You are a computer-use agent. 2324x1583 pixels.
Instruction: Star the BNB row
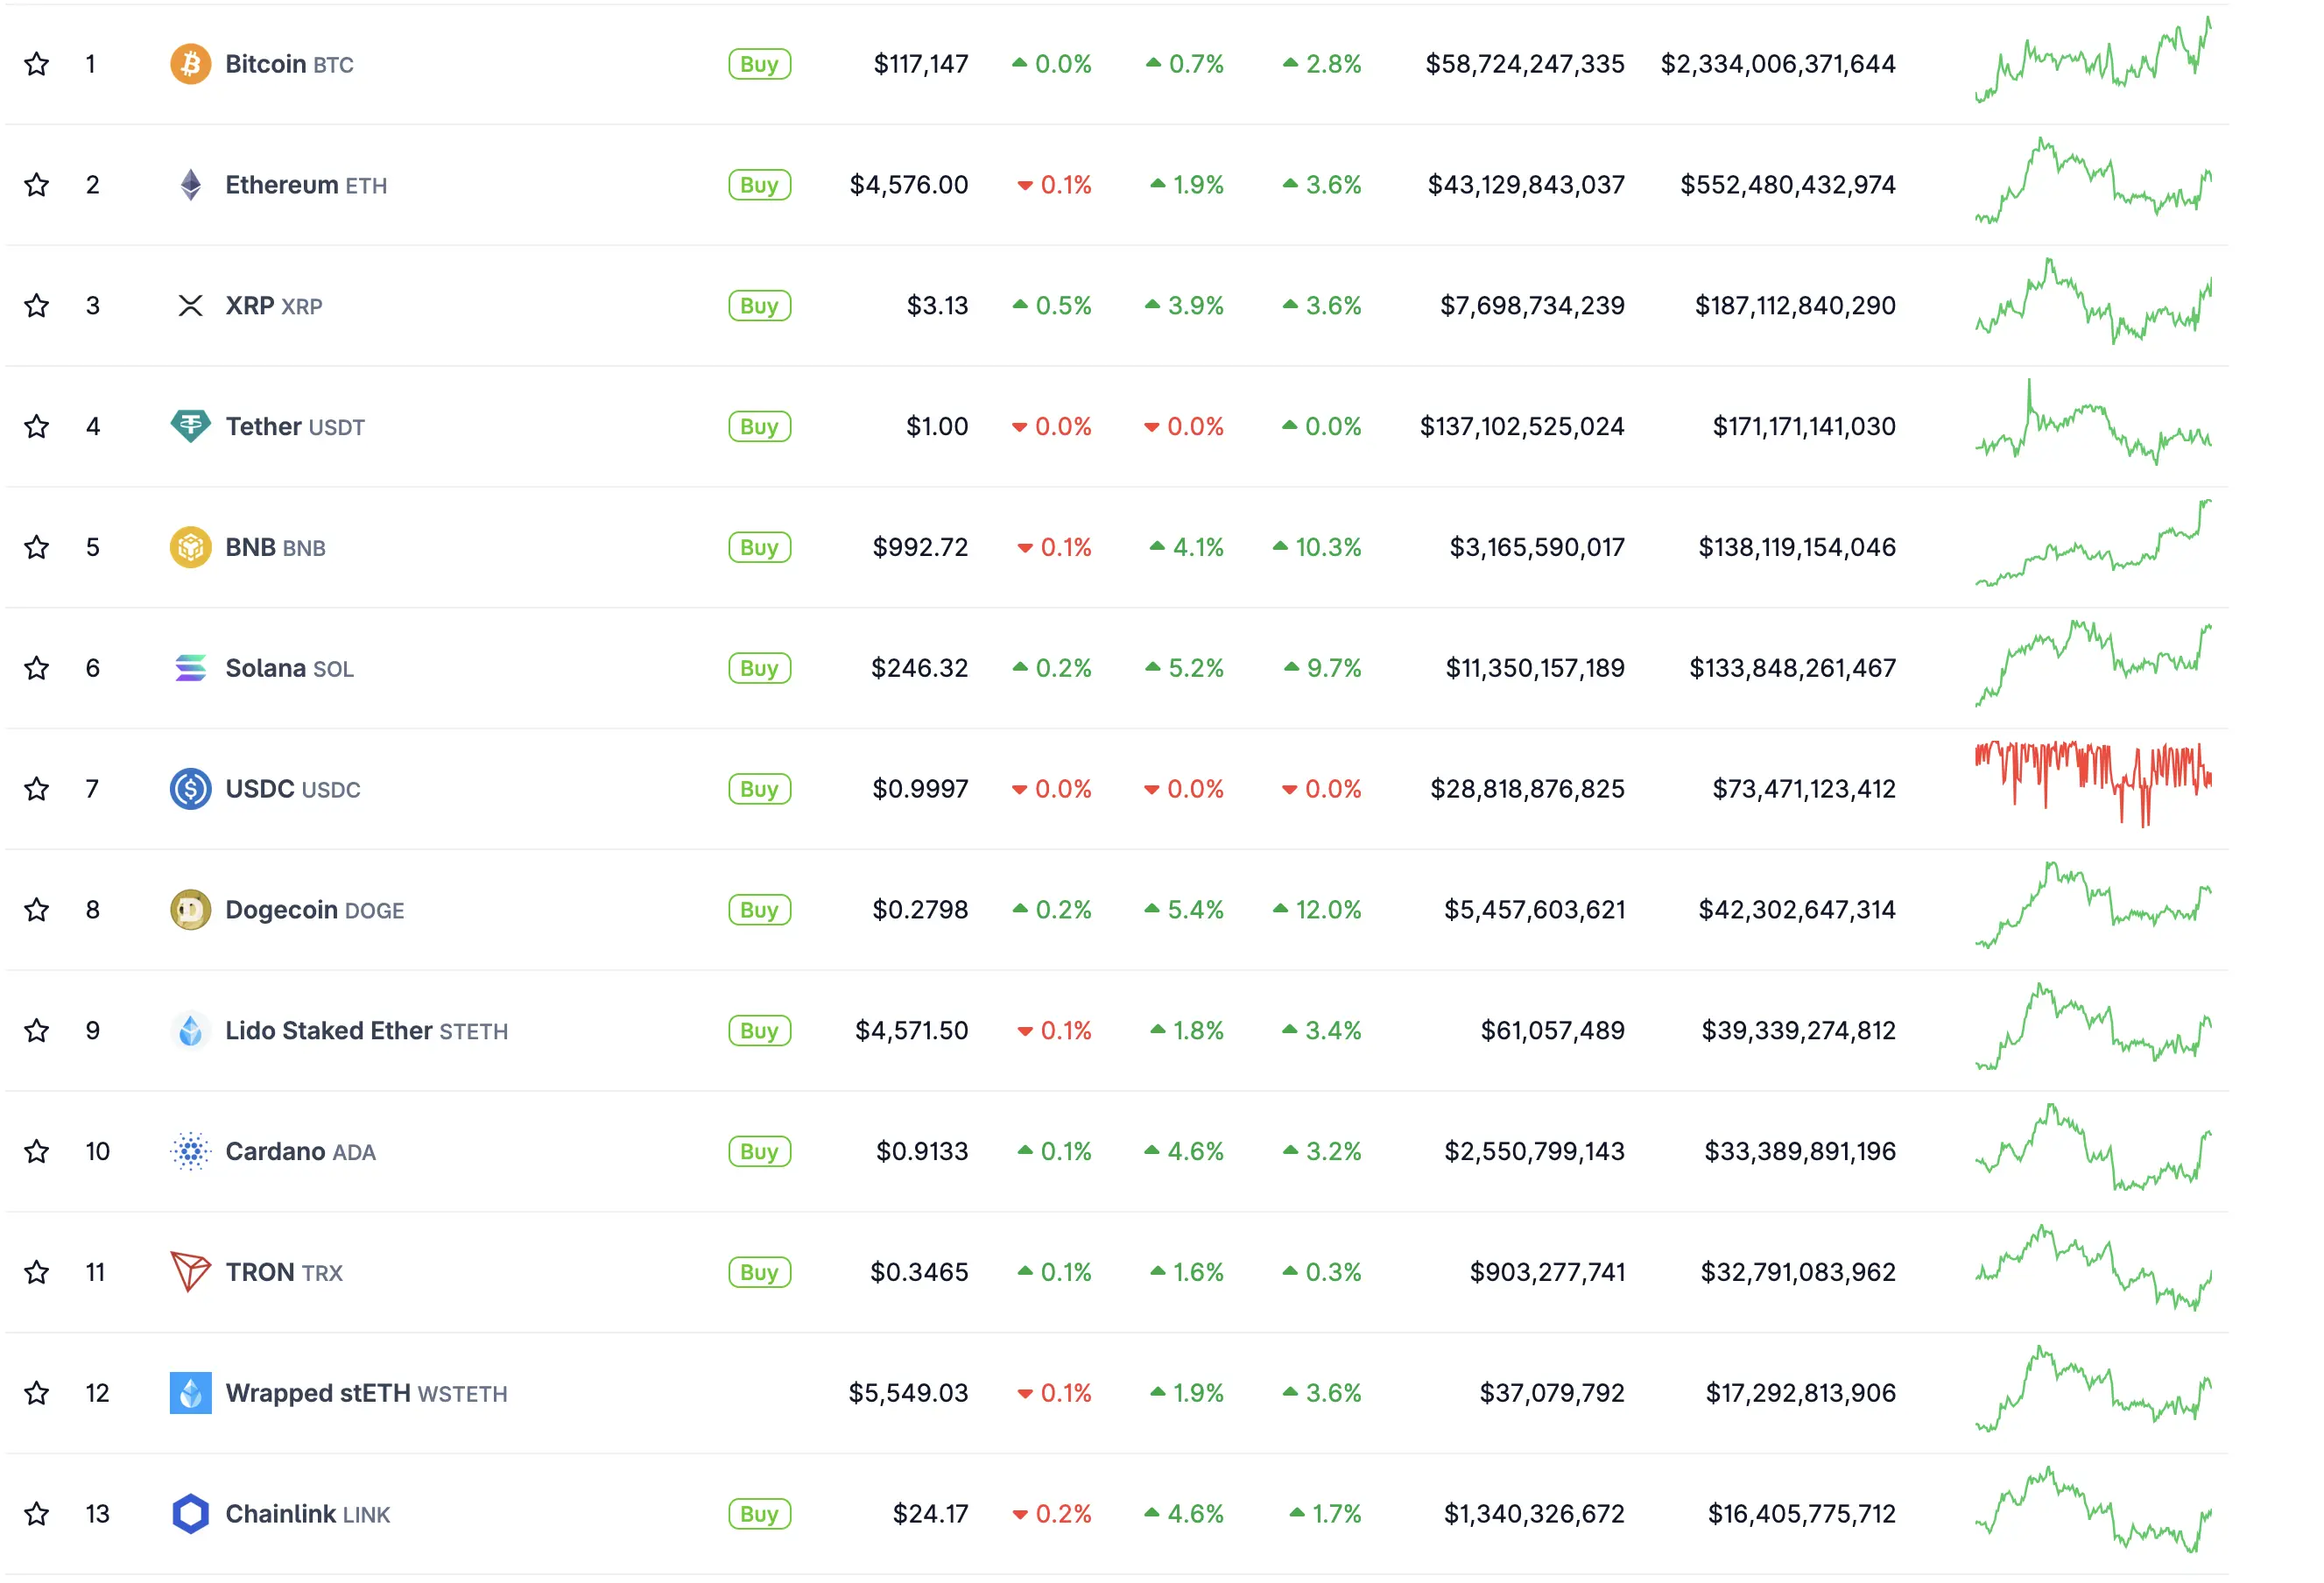37,548
